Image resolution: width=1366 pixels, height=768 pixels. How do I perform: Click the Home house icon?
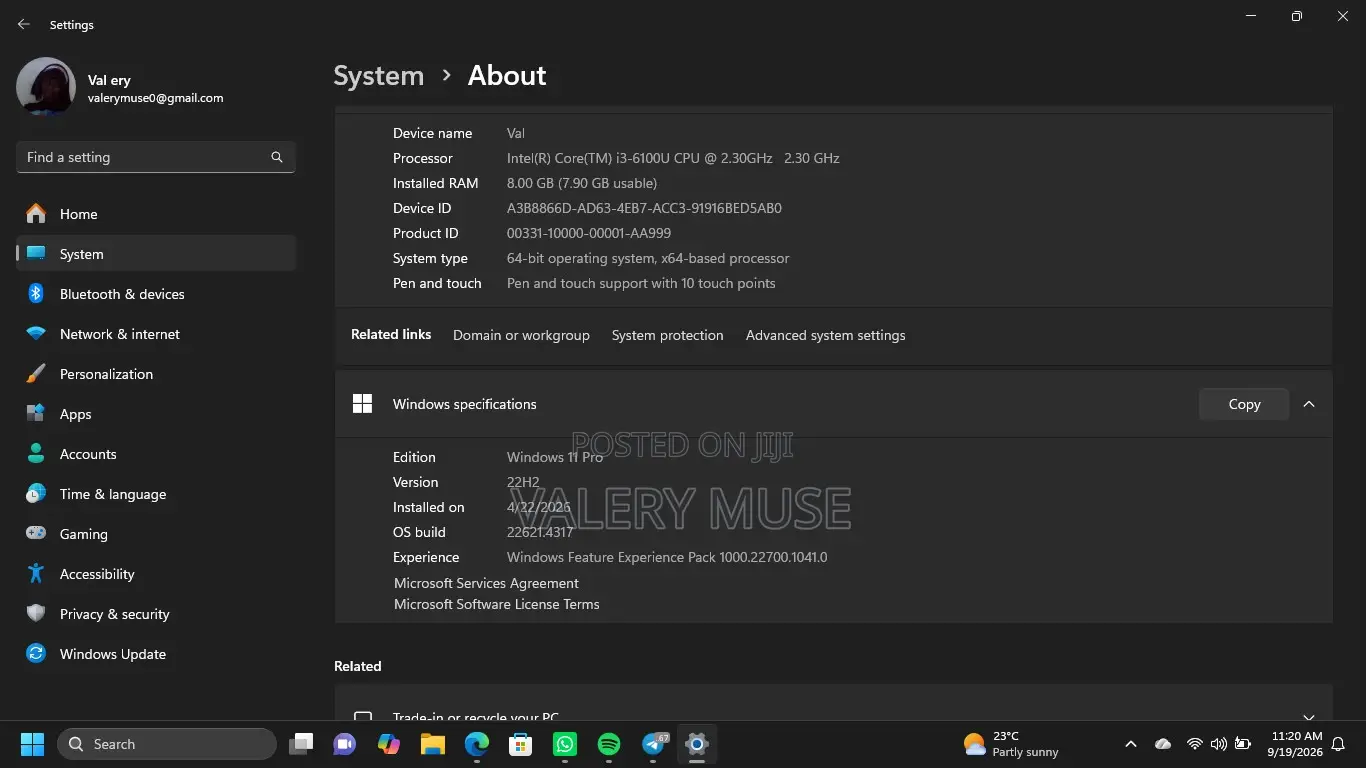36,213
